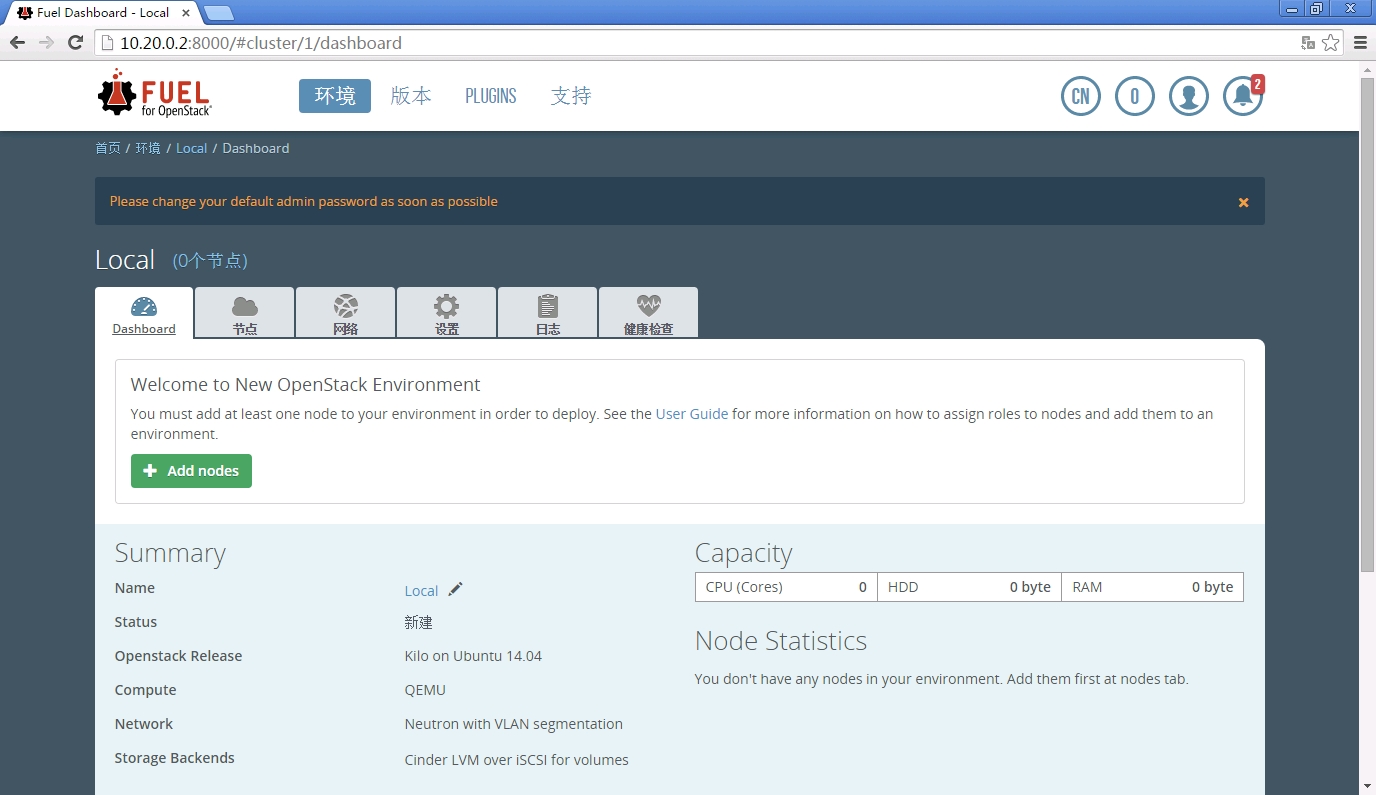Switch to the Dashboard tab
Image resolution: width=1376 pixels, height=795 pixels.
(144, 313)
